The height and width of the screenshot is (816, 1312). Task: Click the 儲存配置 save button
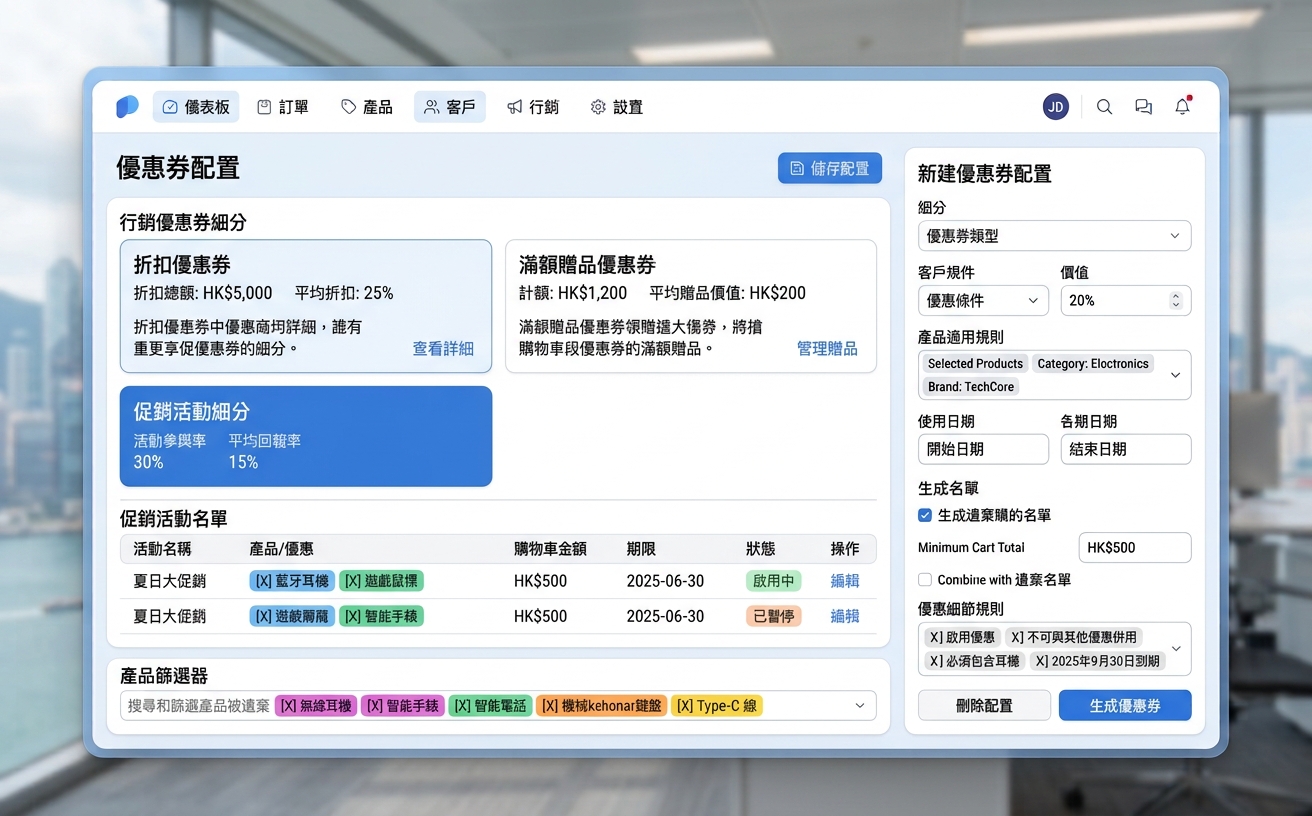(x=830, y=168)
